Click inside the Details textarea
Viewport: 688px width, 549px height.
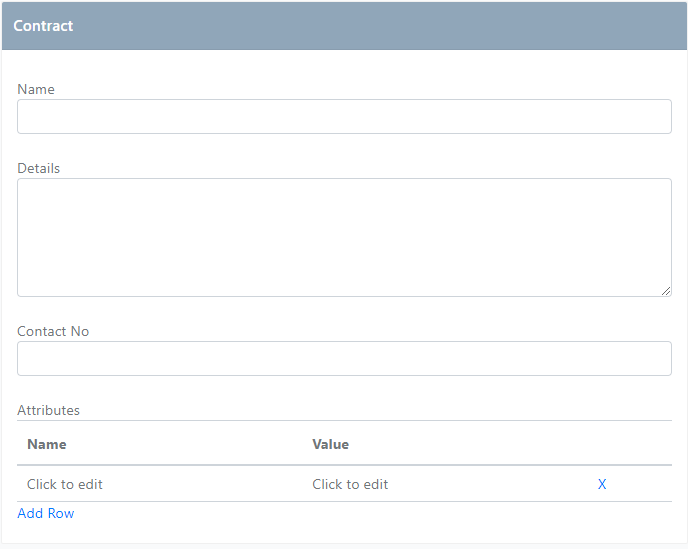(x=344, y=237)
